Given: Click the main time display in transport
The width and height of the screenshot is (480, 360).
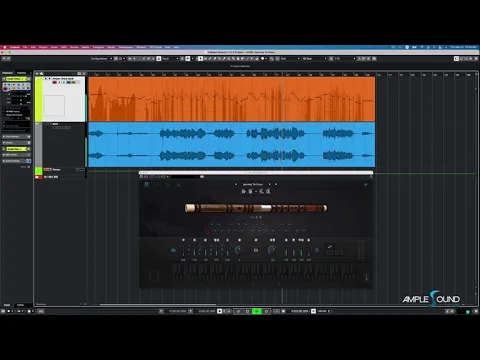Looking at the screenshot, I should pos(299,311).
